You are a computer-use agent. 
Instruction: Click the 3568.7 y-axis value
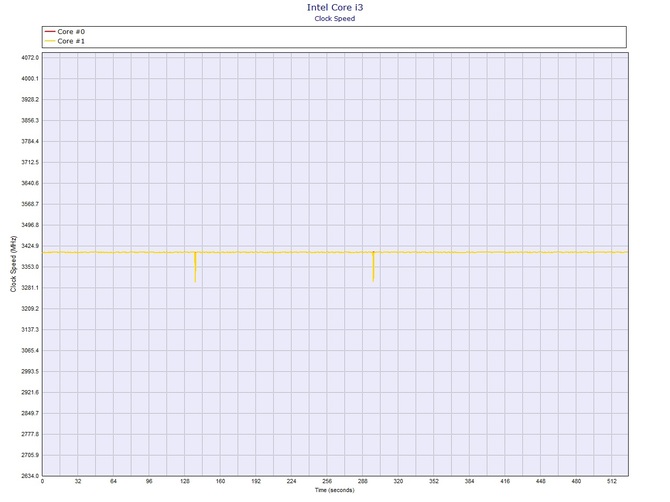point(30,204)
